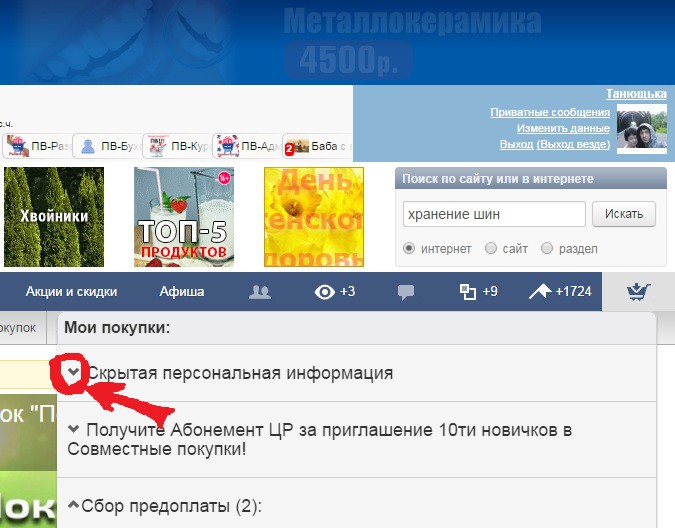Open the Баба tab with red badge

click(x=315, y=146)
